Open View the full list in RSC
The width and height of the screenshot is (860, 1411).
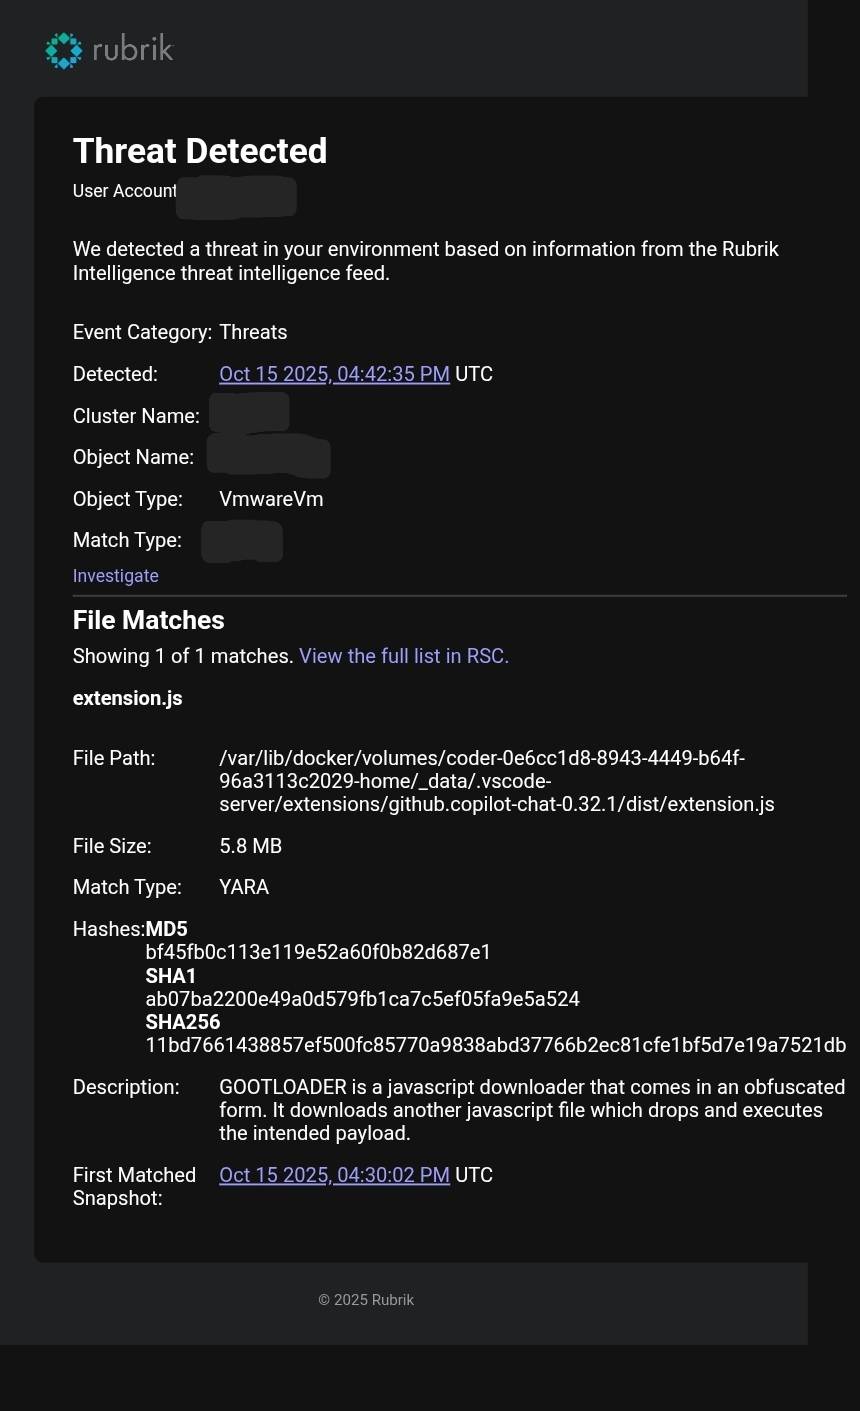tap(403, 656)
